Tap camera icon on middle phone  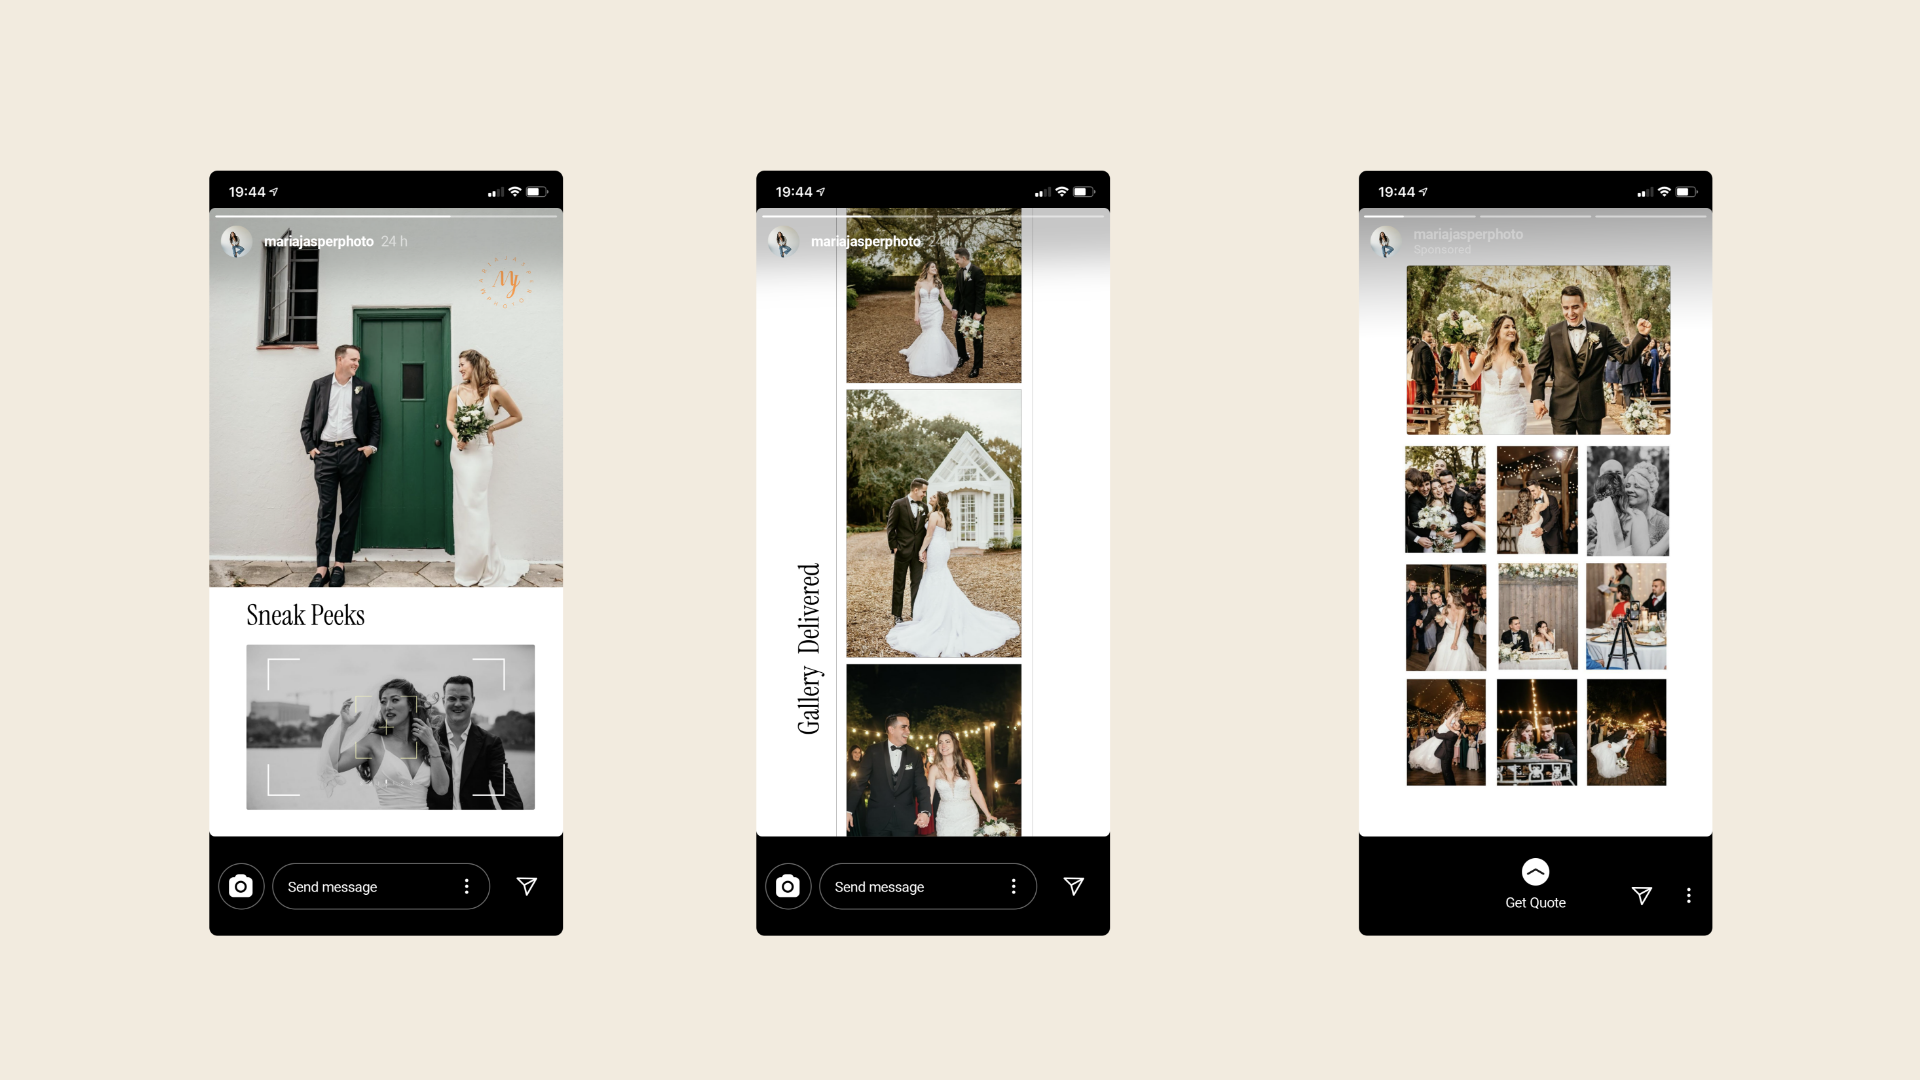(788, 886)
